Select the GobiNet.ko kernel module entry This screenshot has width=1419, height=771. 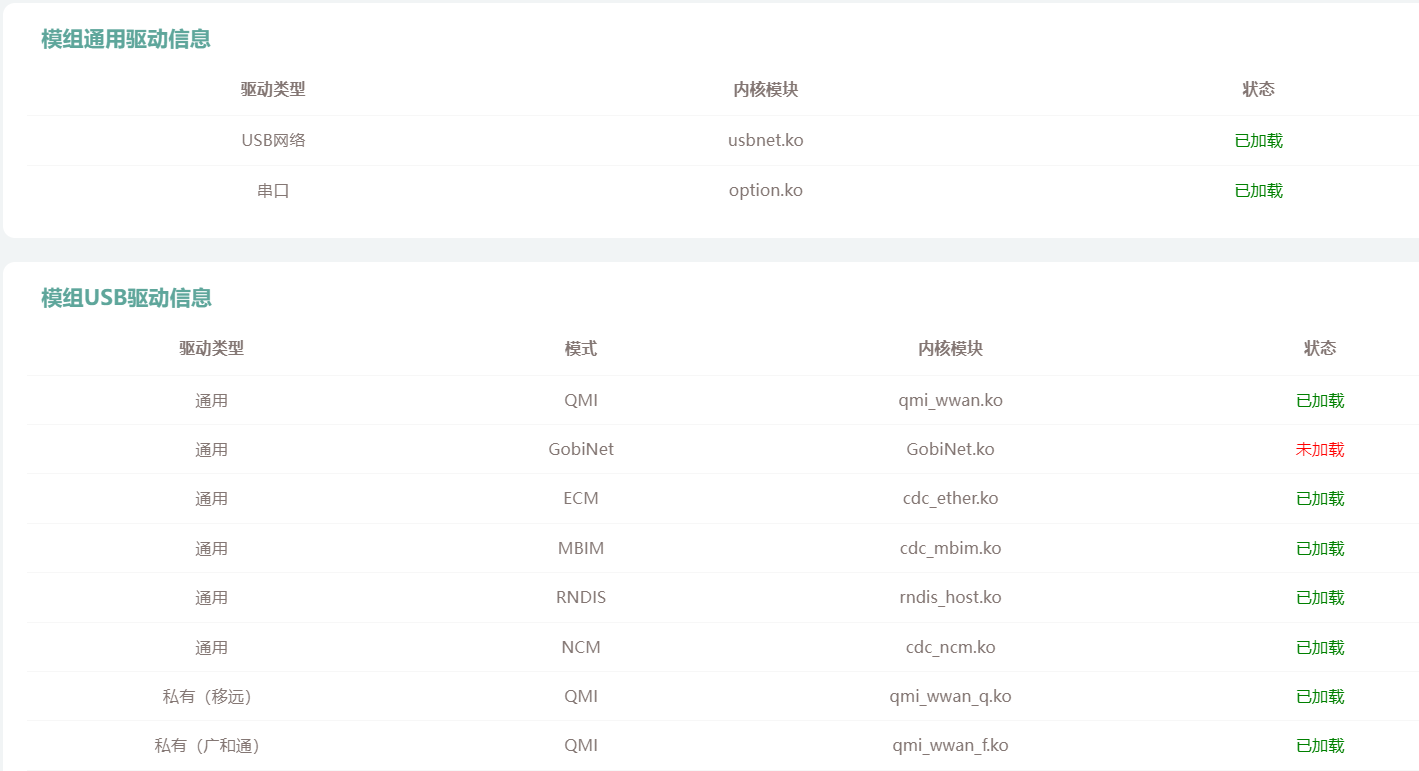point(950,449)
